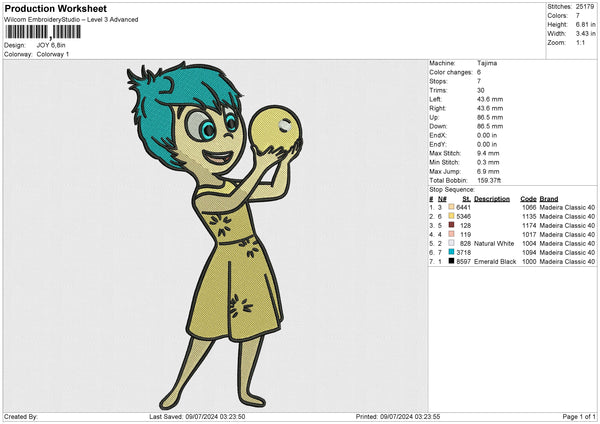This screenshot has height=424, width=600.
Task: Click the Page 1 of 1 footer text
Action: point(579,416)
